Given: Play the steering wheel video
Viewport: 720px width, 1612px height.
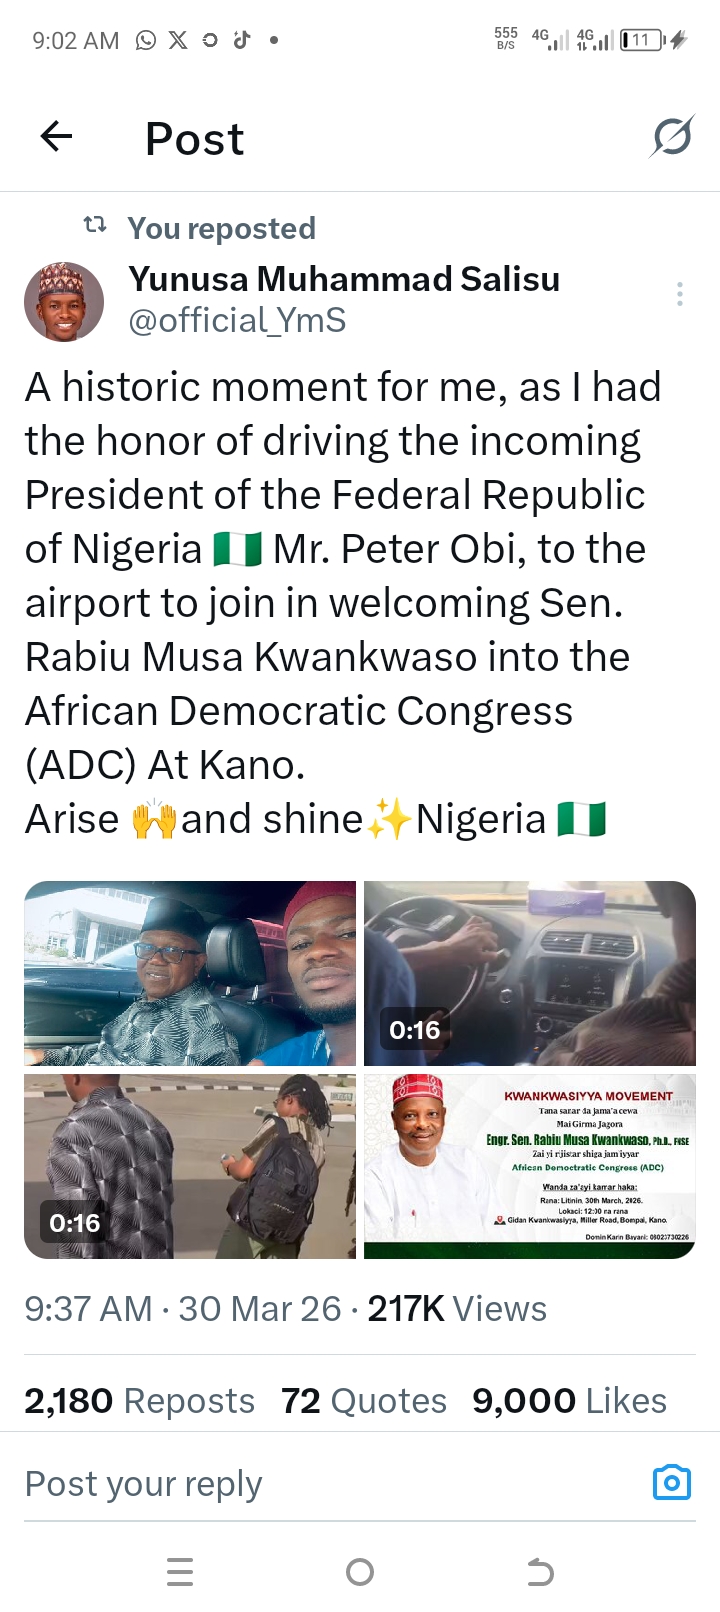Looking at the screenshot, I should (x=530, y=973).
